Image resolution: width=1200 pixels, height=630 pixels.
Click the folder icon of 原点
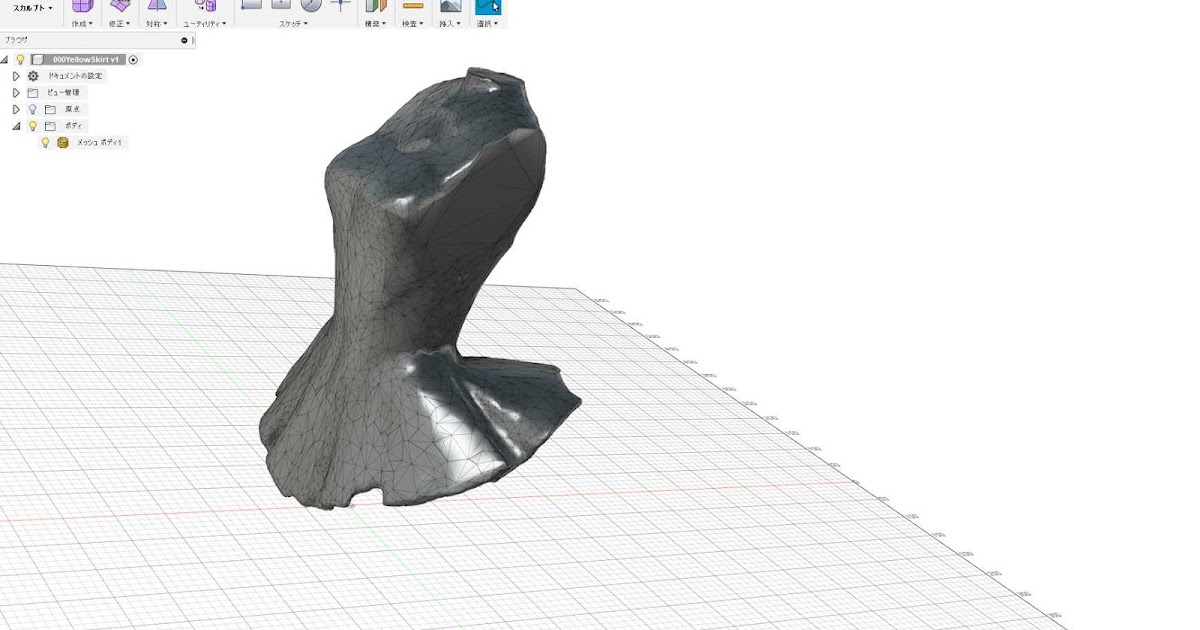[x=50, y=109]
